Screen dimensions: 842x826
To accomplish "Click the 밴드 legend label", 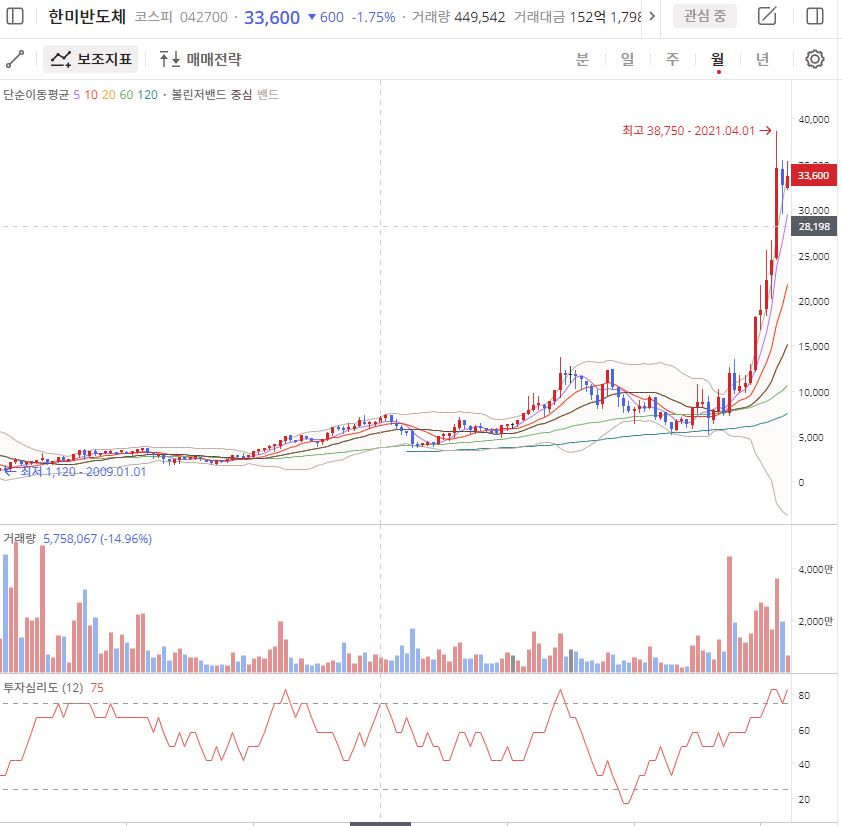I will (267, 95).
